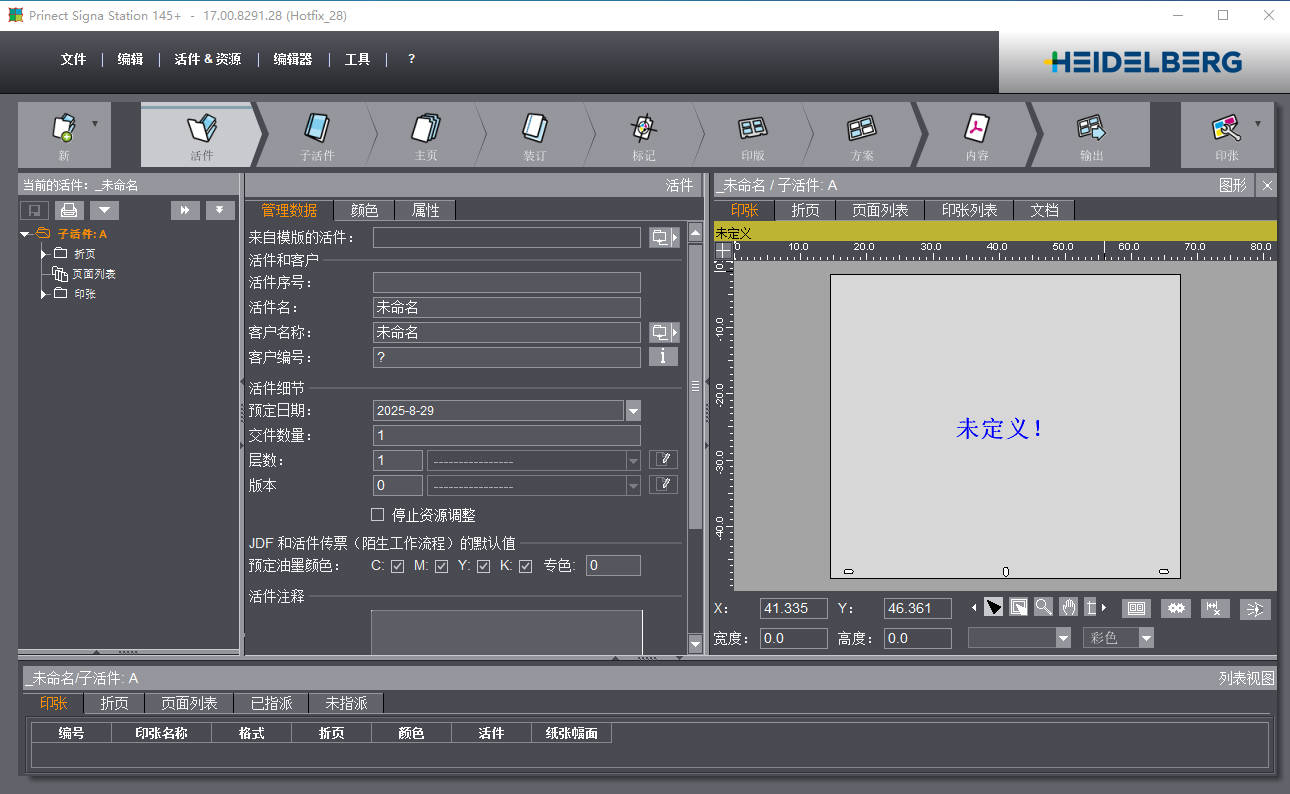Switch to the 颜色 tab

(x=364, y=210)
